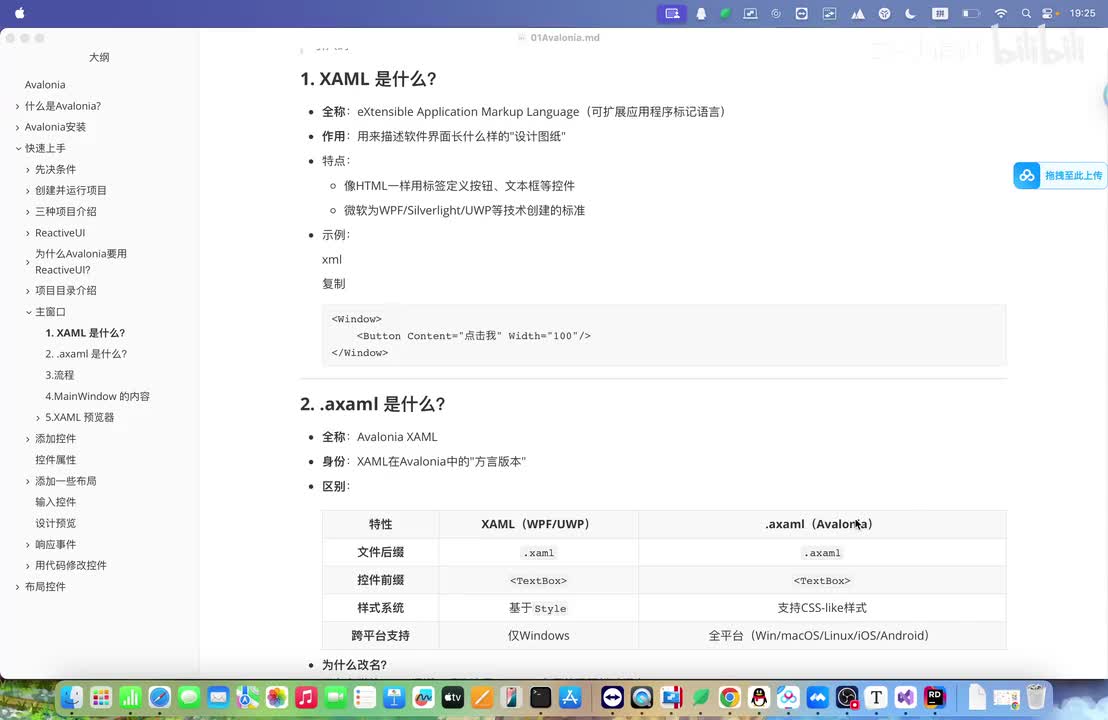The image size is (1108, 720).
Task: Collapse the 快速上手 outline section
Action: (18, 148)
